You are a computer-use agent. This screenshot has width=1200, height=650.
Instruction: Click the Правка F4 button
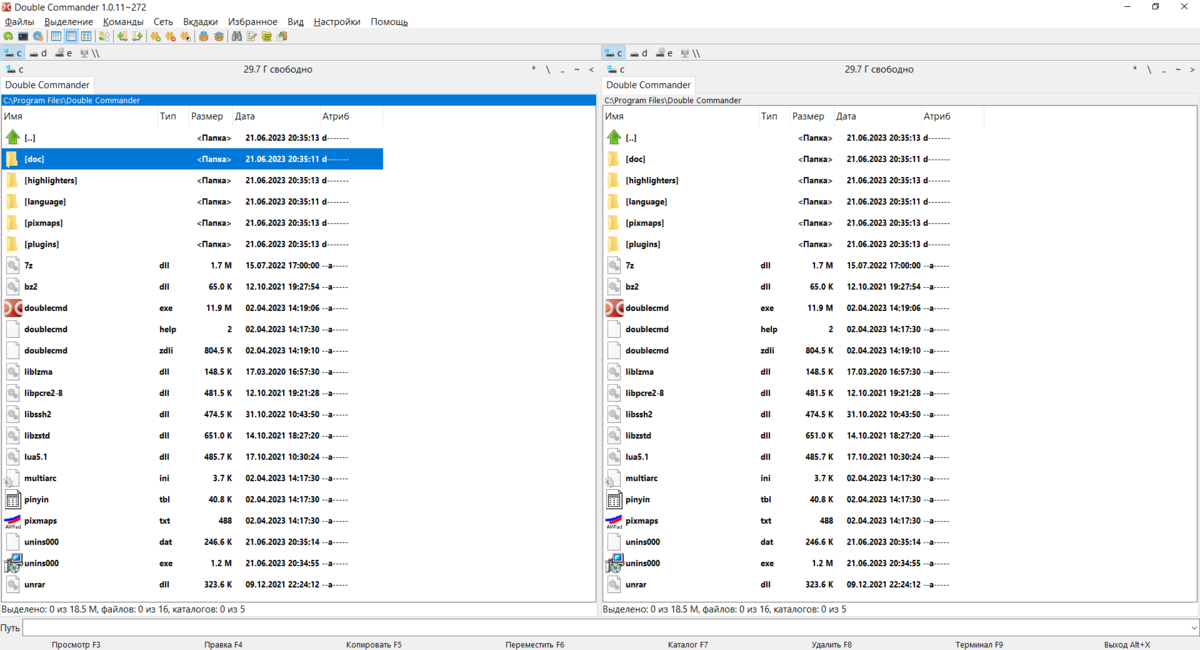(x=223, y=644)
